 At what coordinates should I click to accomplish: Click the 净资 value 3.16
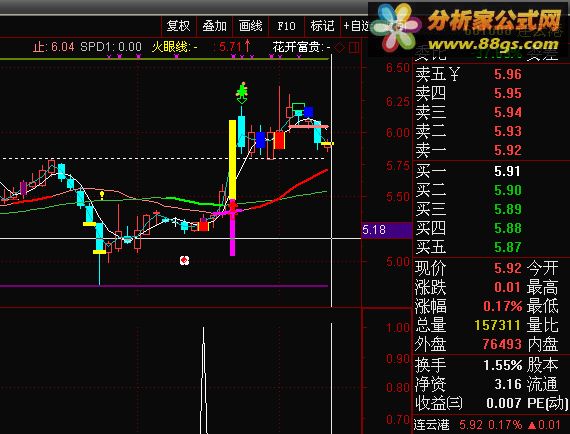pos(507,384)
